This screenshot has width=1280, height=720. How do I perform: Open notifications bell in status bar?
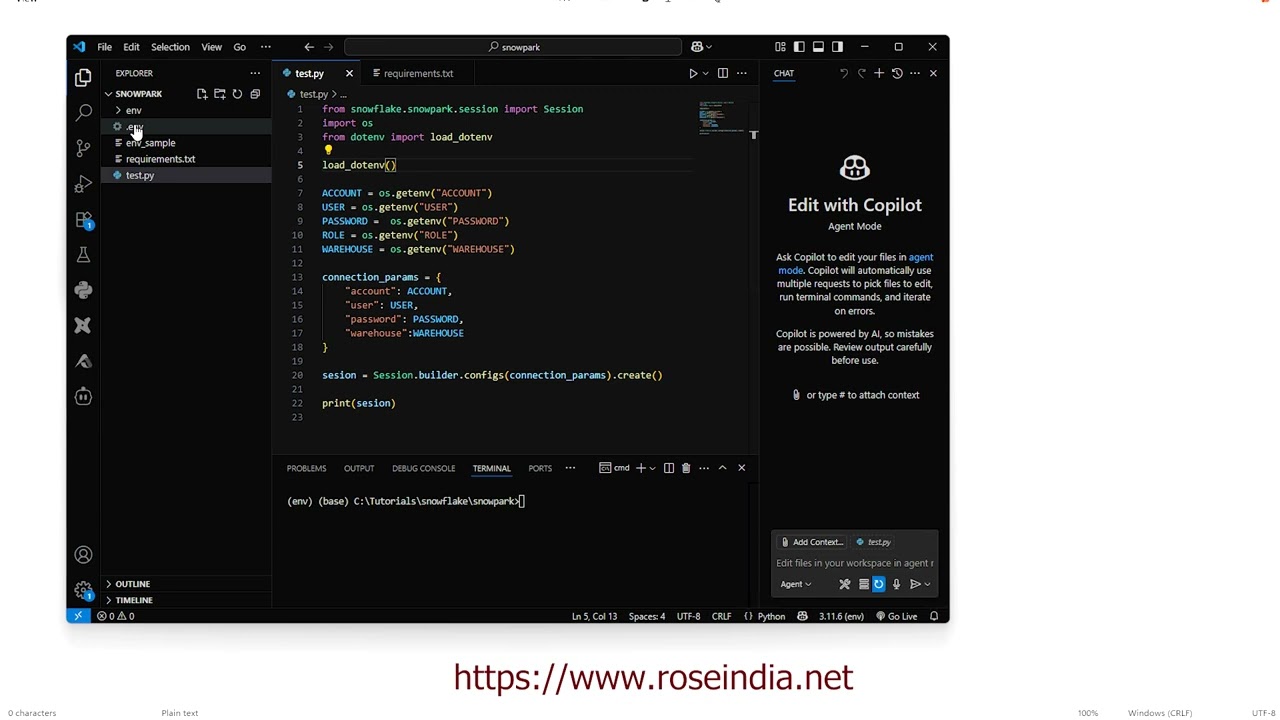(934, 616)
